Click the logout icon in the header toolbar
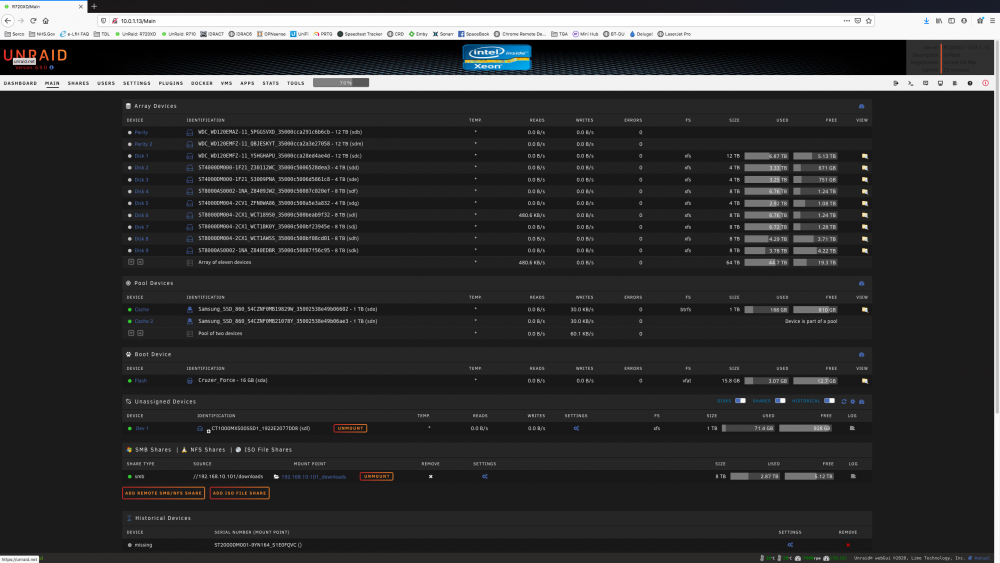The height and width of the screenshot is (563, 1000). tap(895, 83)
